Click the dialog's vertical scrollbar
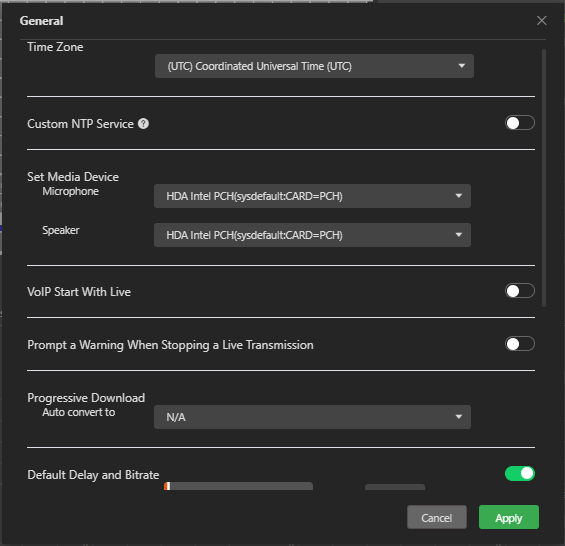 pyautogui.click(x=544, y=178)
